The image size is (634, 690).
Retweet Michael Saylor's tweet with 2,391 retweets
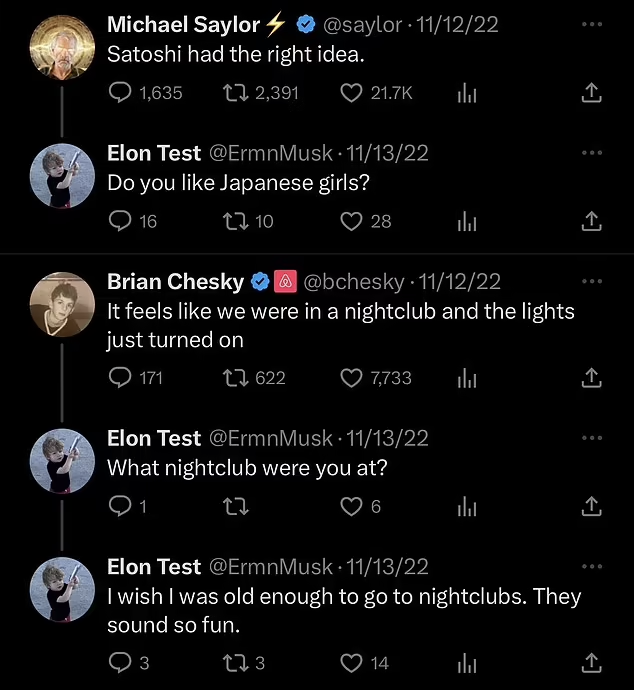[x=235, y=93]
